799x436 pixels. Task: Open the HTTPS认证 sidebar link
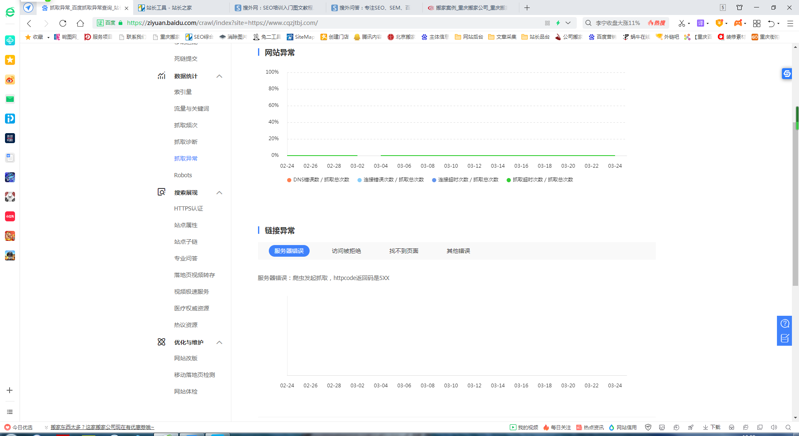tap(188, 209)
